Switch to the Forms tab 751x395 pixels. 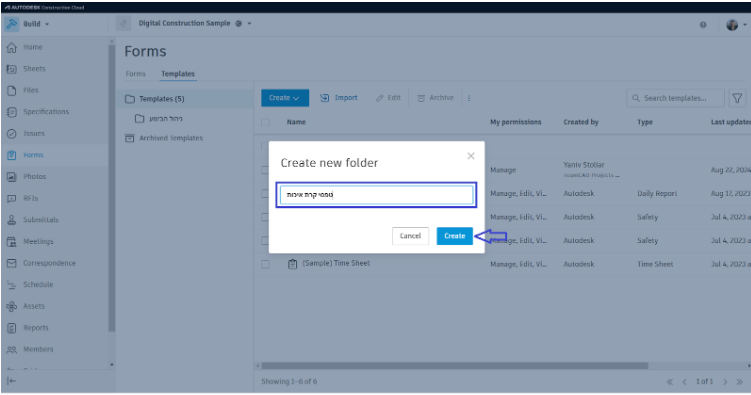[136, 74]
